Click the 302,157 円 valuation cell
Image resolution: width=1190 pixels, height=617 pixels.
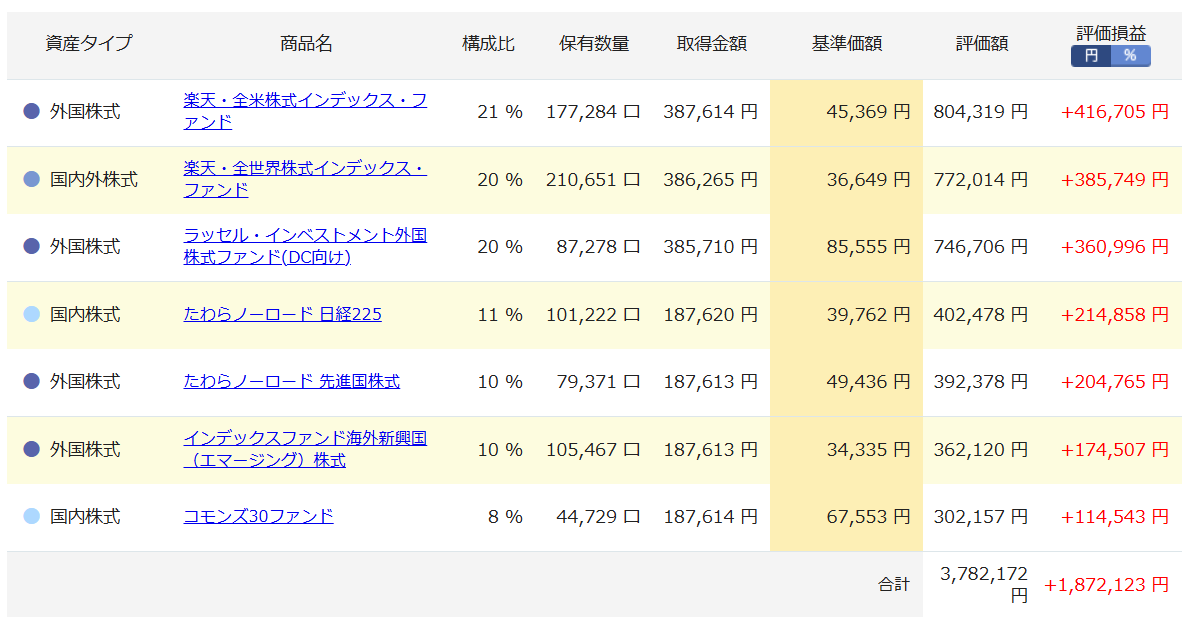click(981, 516)
